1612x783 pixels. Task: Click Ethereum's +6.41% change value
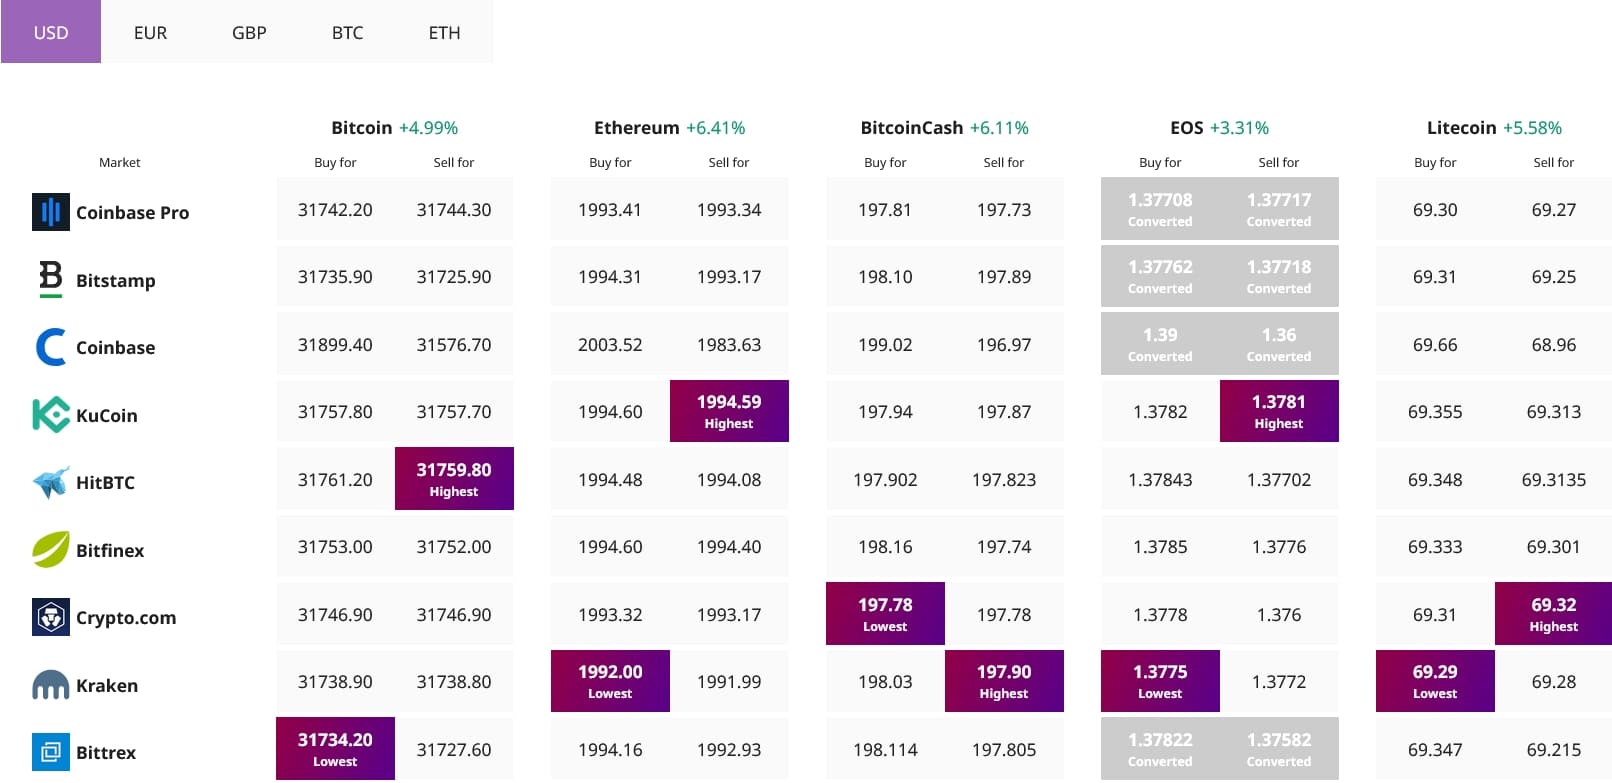(715, 127)
